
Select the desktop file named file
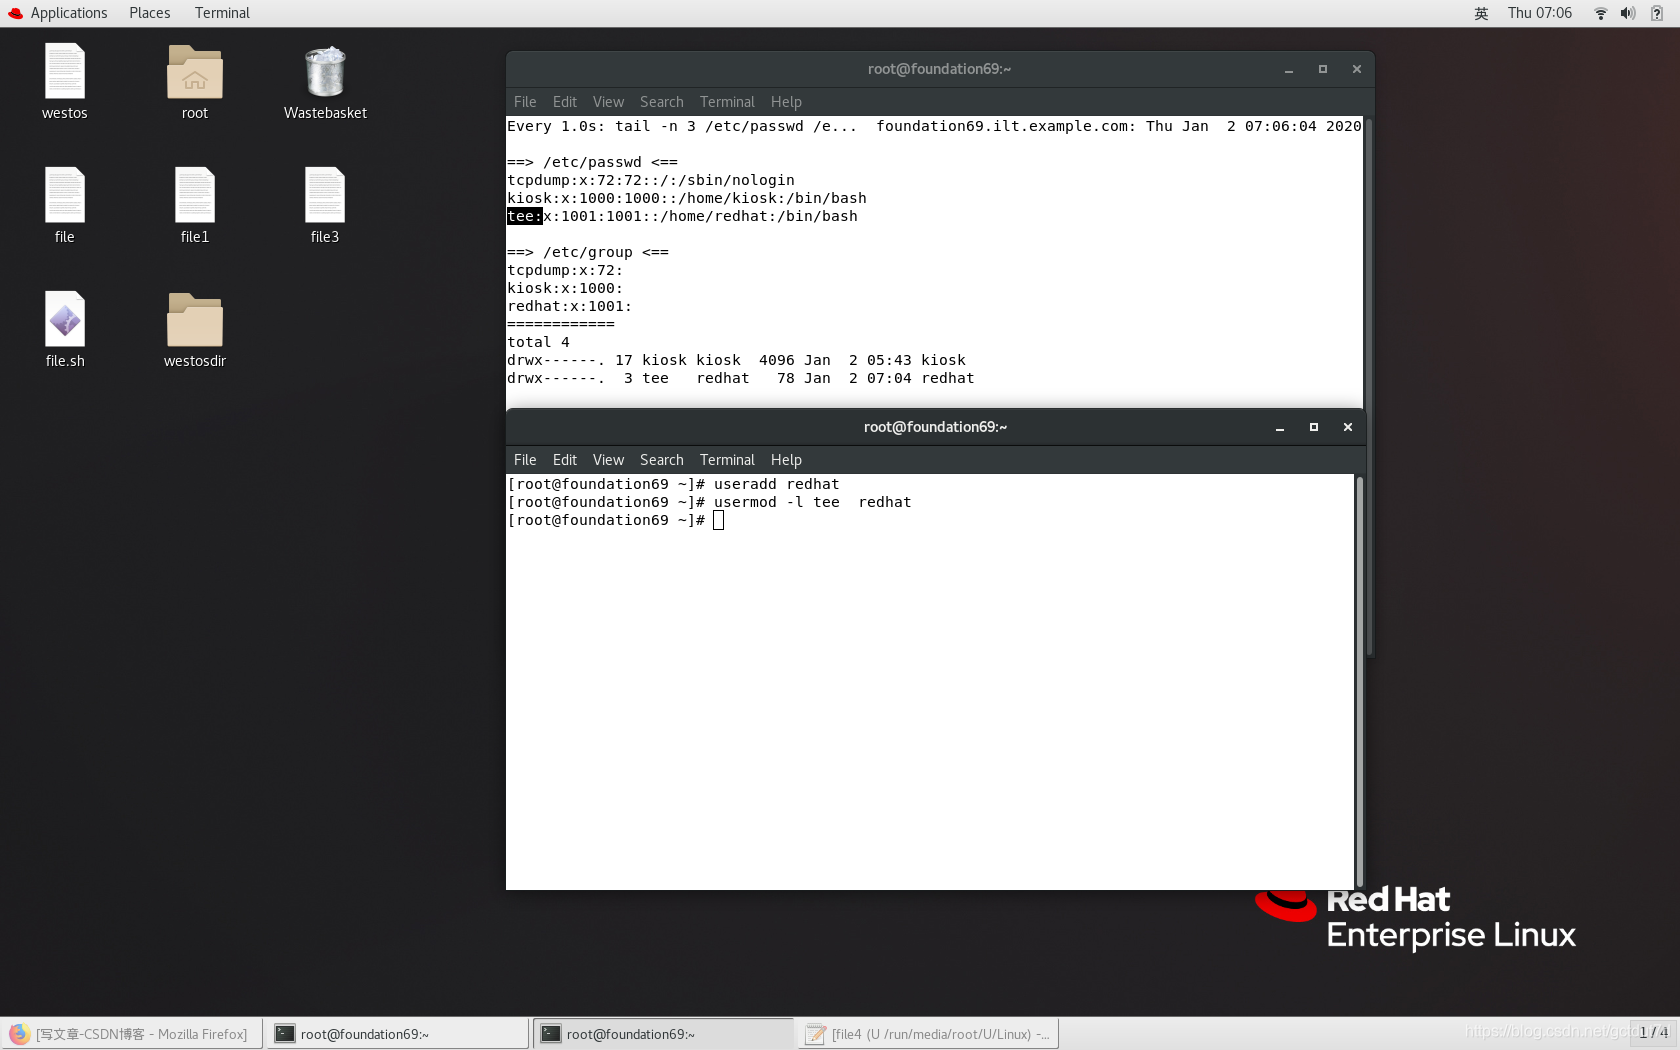tap(65, 206)
